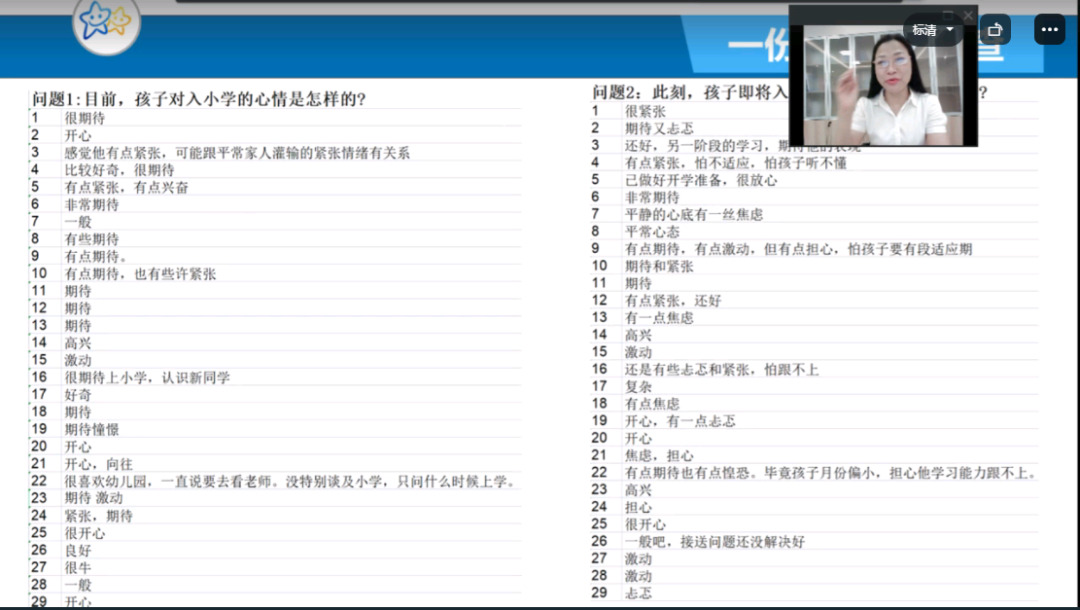
Task: Click Question 2 row 18 '有点焦虑'
Action: click(x=652, y=404)
